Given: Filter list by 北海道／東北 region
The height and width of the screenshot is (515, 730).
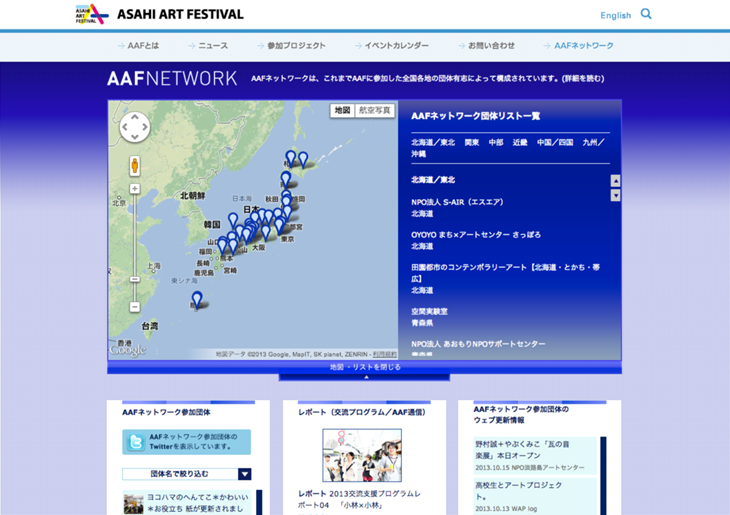Looking at the screenshot, I should click(x=433, y=142).
